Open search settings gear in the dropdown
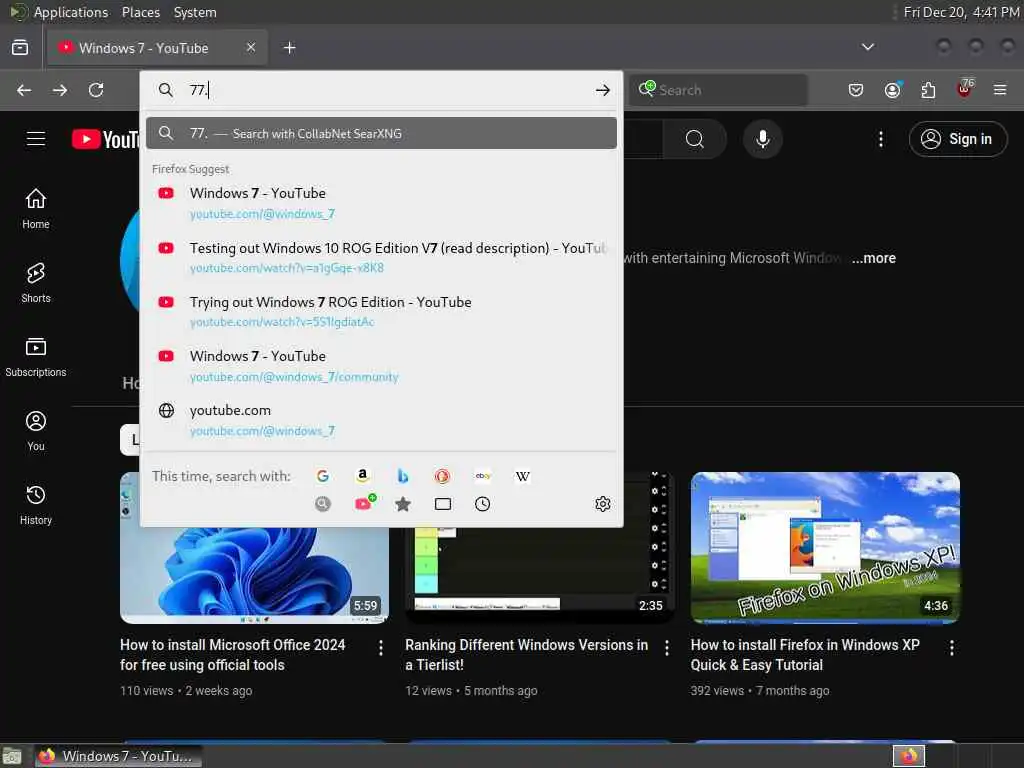 tap(603, 504)
